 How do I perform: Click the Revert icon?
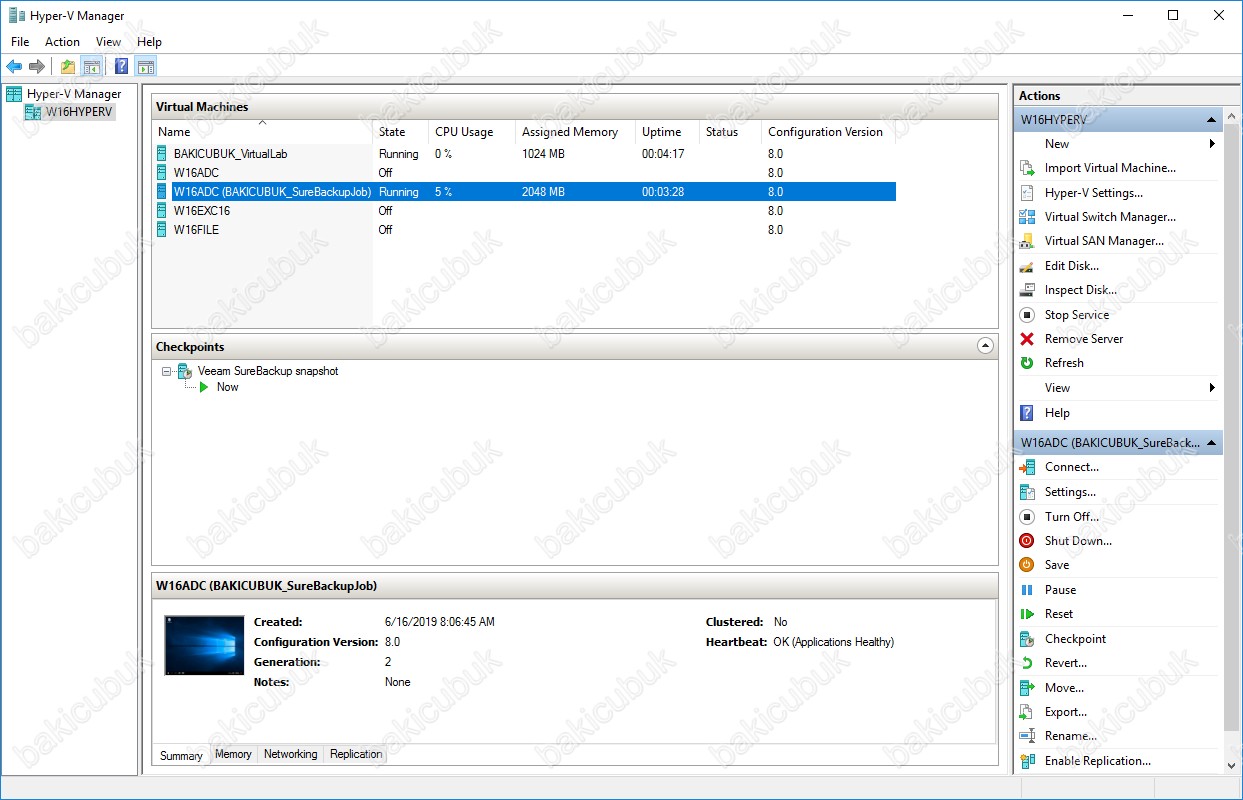(x=1026, y=663)
